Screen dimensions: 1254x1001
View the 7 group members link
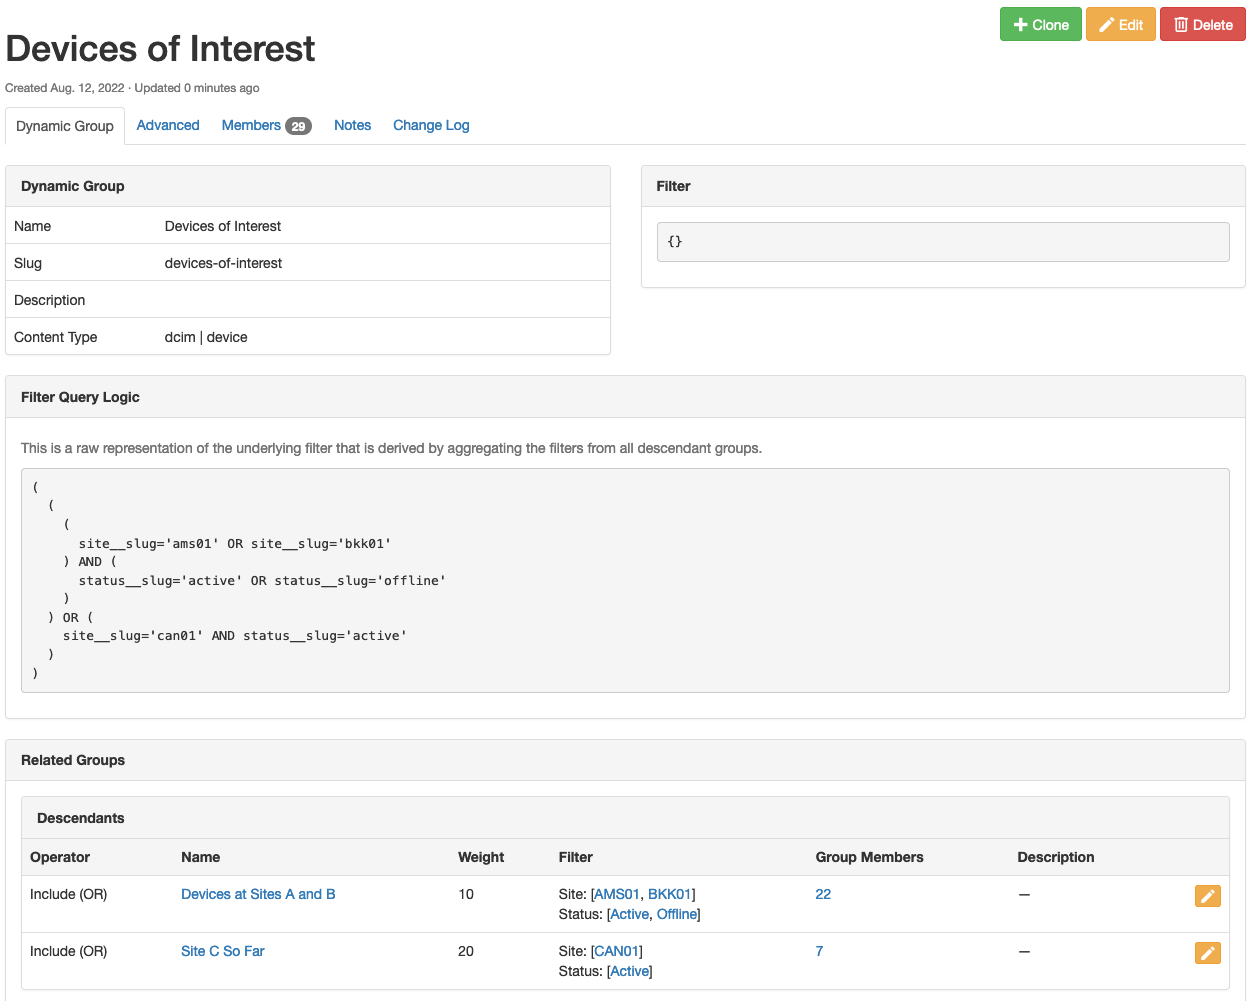click(x=819, y=951)
